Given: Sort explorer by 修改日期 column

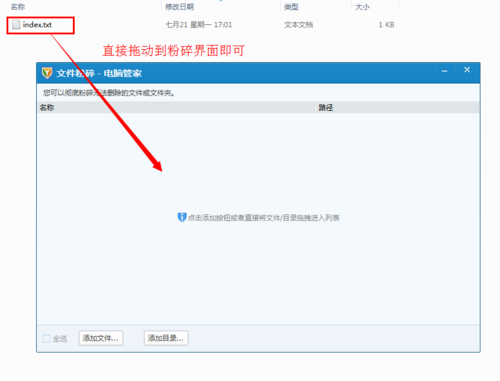Looking at the screenshot, I should coord(179,7).
